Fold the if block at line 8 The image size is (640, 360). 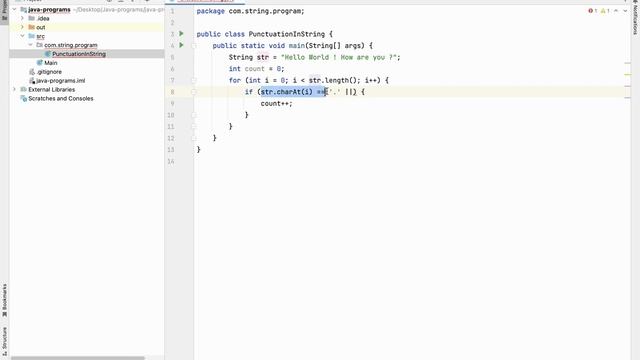(x=194, y=92)
